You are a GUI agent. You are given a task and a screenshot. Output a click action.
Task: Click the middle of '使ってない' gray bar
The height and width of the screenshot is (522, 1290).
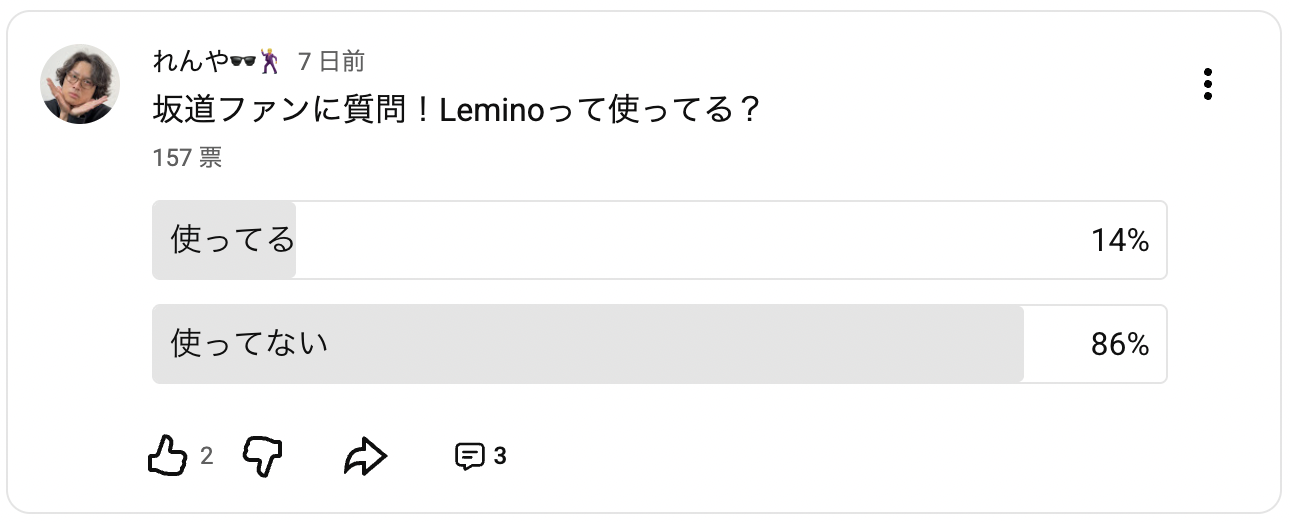click(588, 344)
